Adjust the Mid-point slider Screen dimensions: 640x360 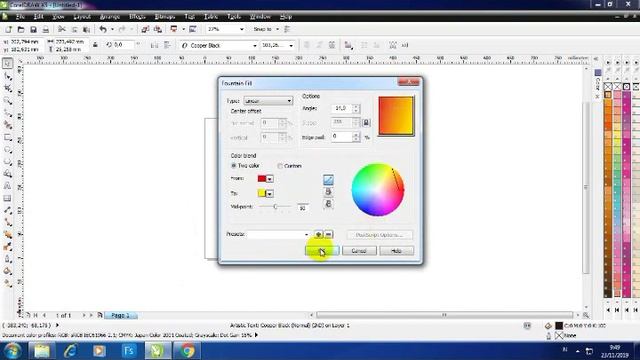(276, 207)
